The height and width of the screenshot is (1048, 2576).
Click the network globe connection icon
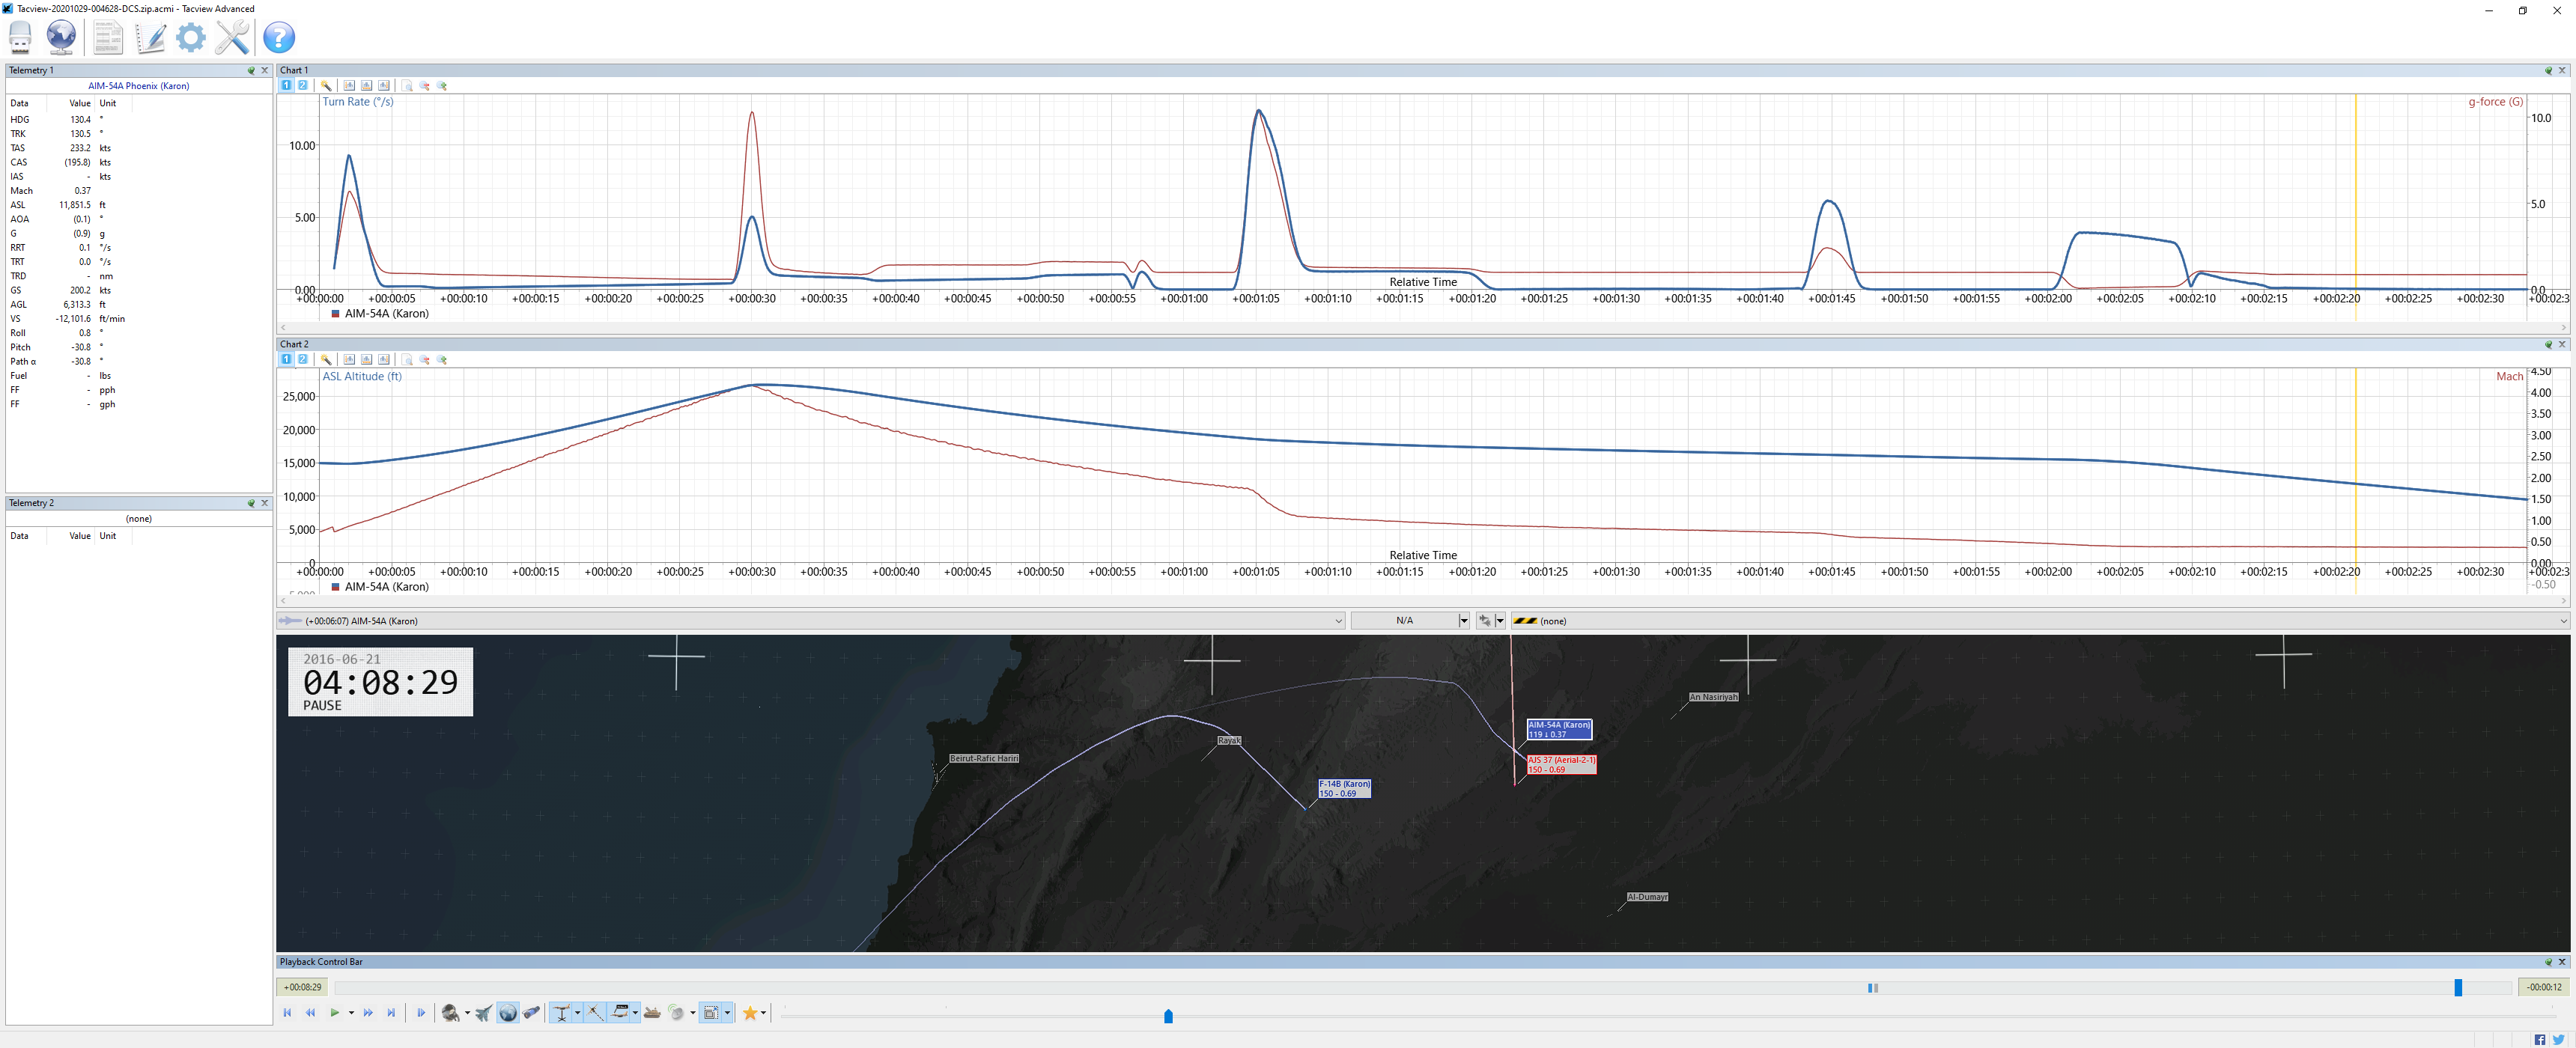(61, 37)
